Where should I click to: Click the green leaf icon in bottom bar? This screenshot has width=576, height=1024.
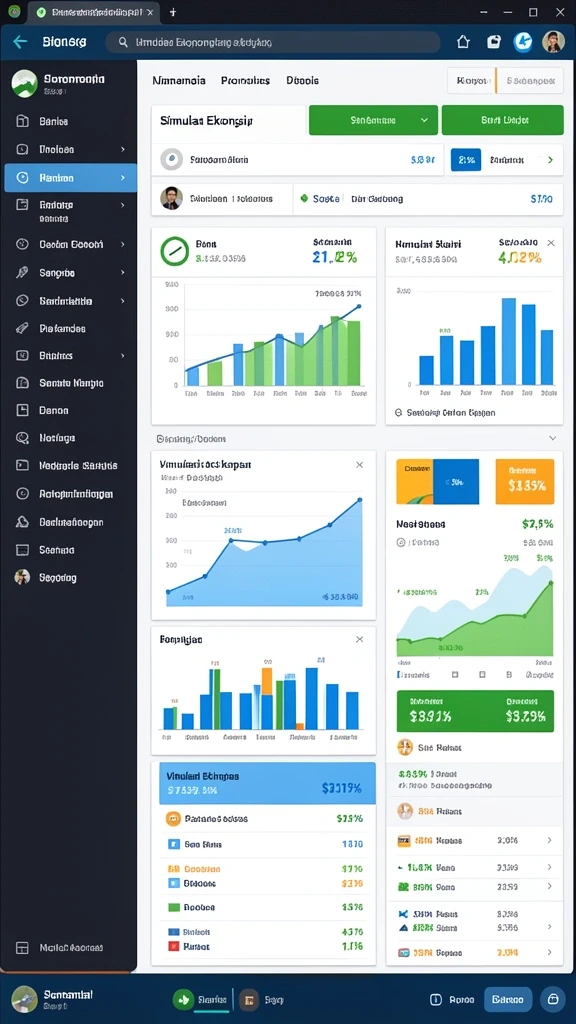click(184, 999)
